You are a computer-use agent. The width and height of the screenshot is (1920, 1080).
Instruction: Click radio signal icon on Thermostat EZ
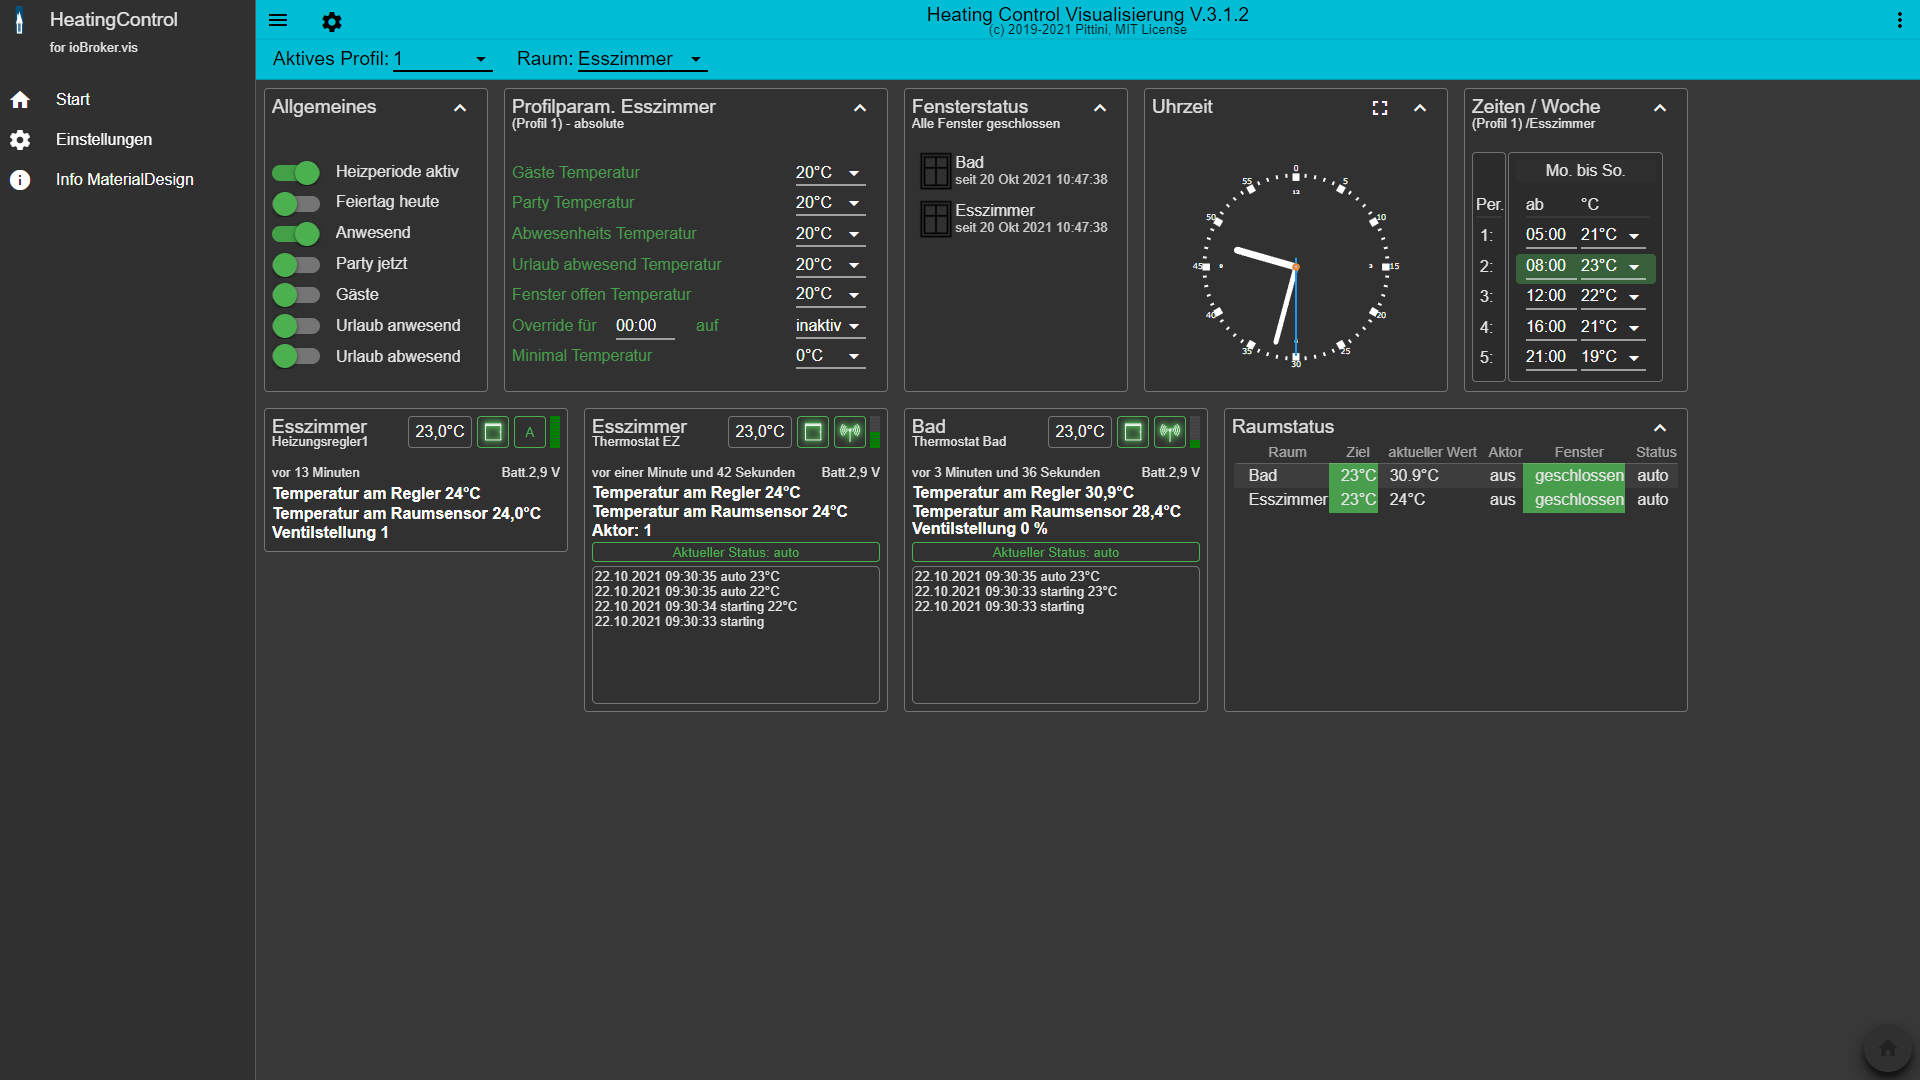[850, 432]
